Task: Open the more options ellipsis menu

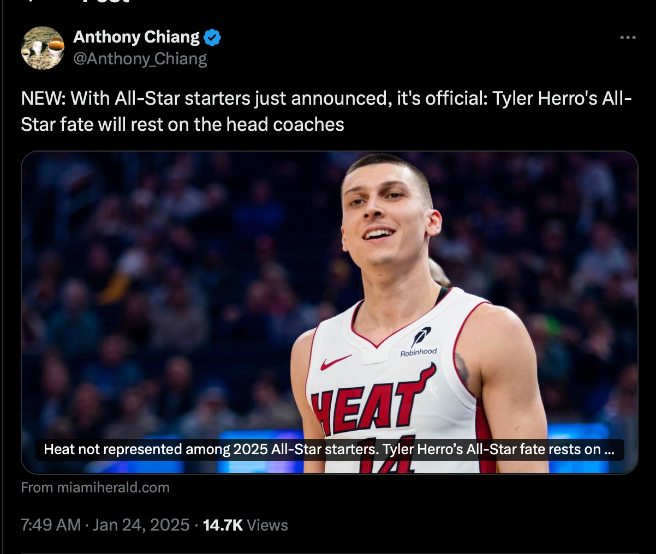Action: [x=628, y=38]
